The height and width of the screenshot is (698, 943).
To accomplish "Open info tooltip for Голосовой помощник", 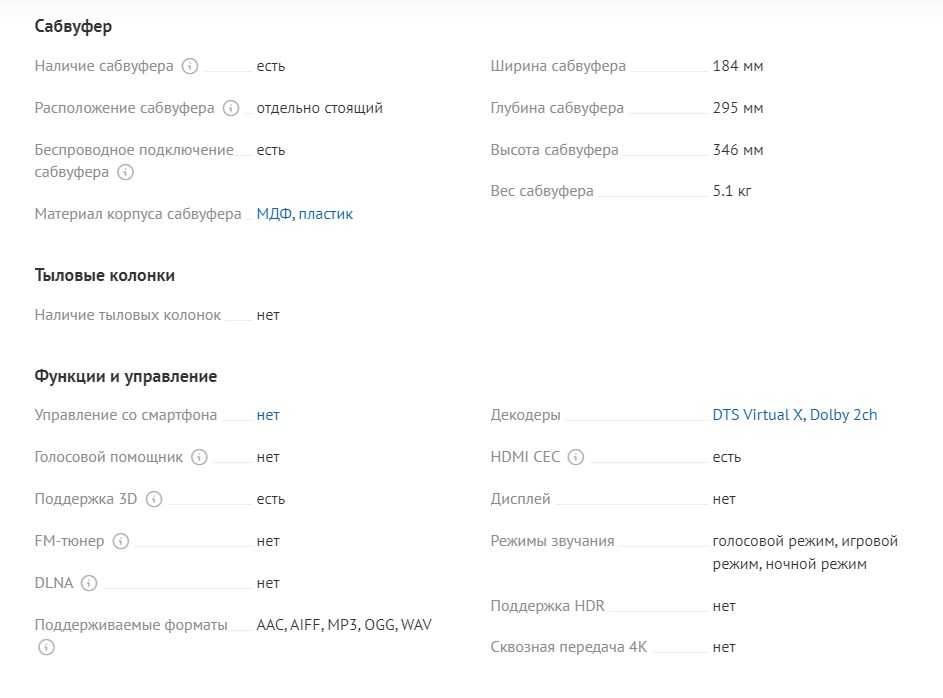I will point(199,458).
